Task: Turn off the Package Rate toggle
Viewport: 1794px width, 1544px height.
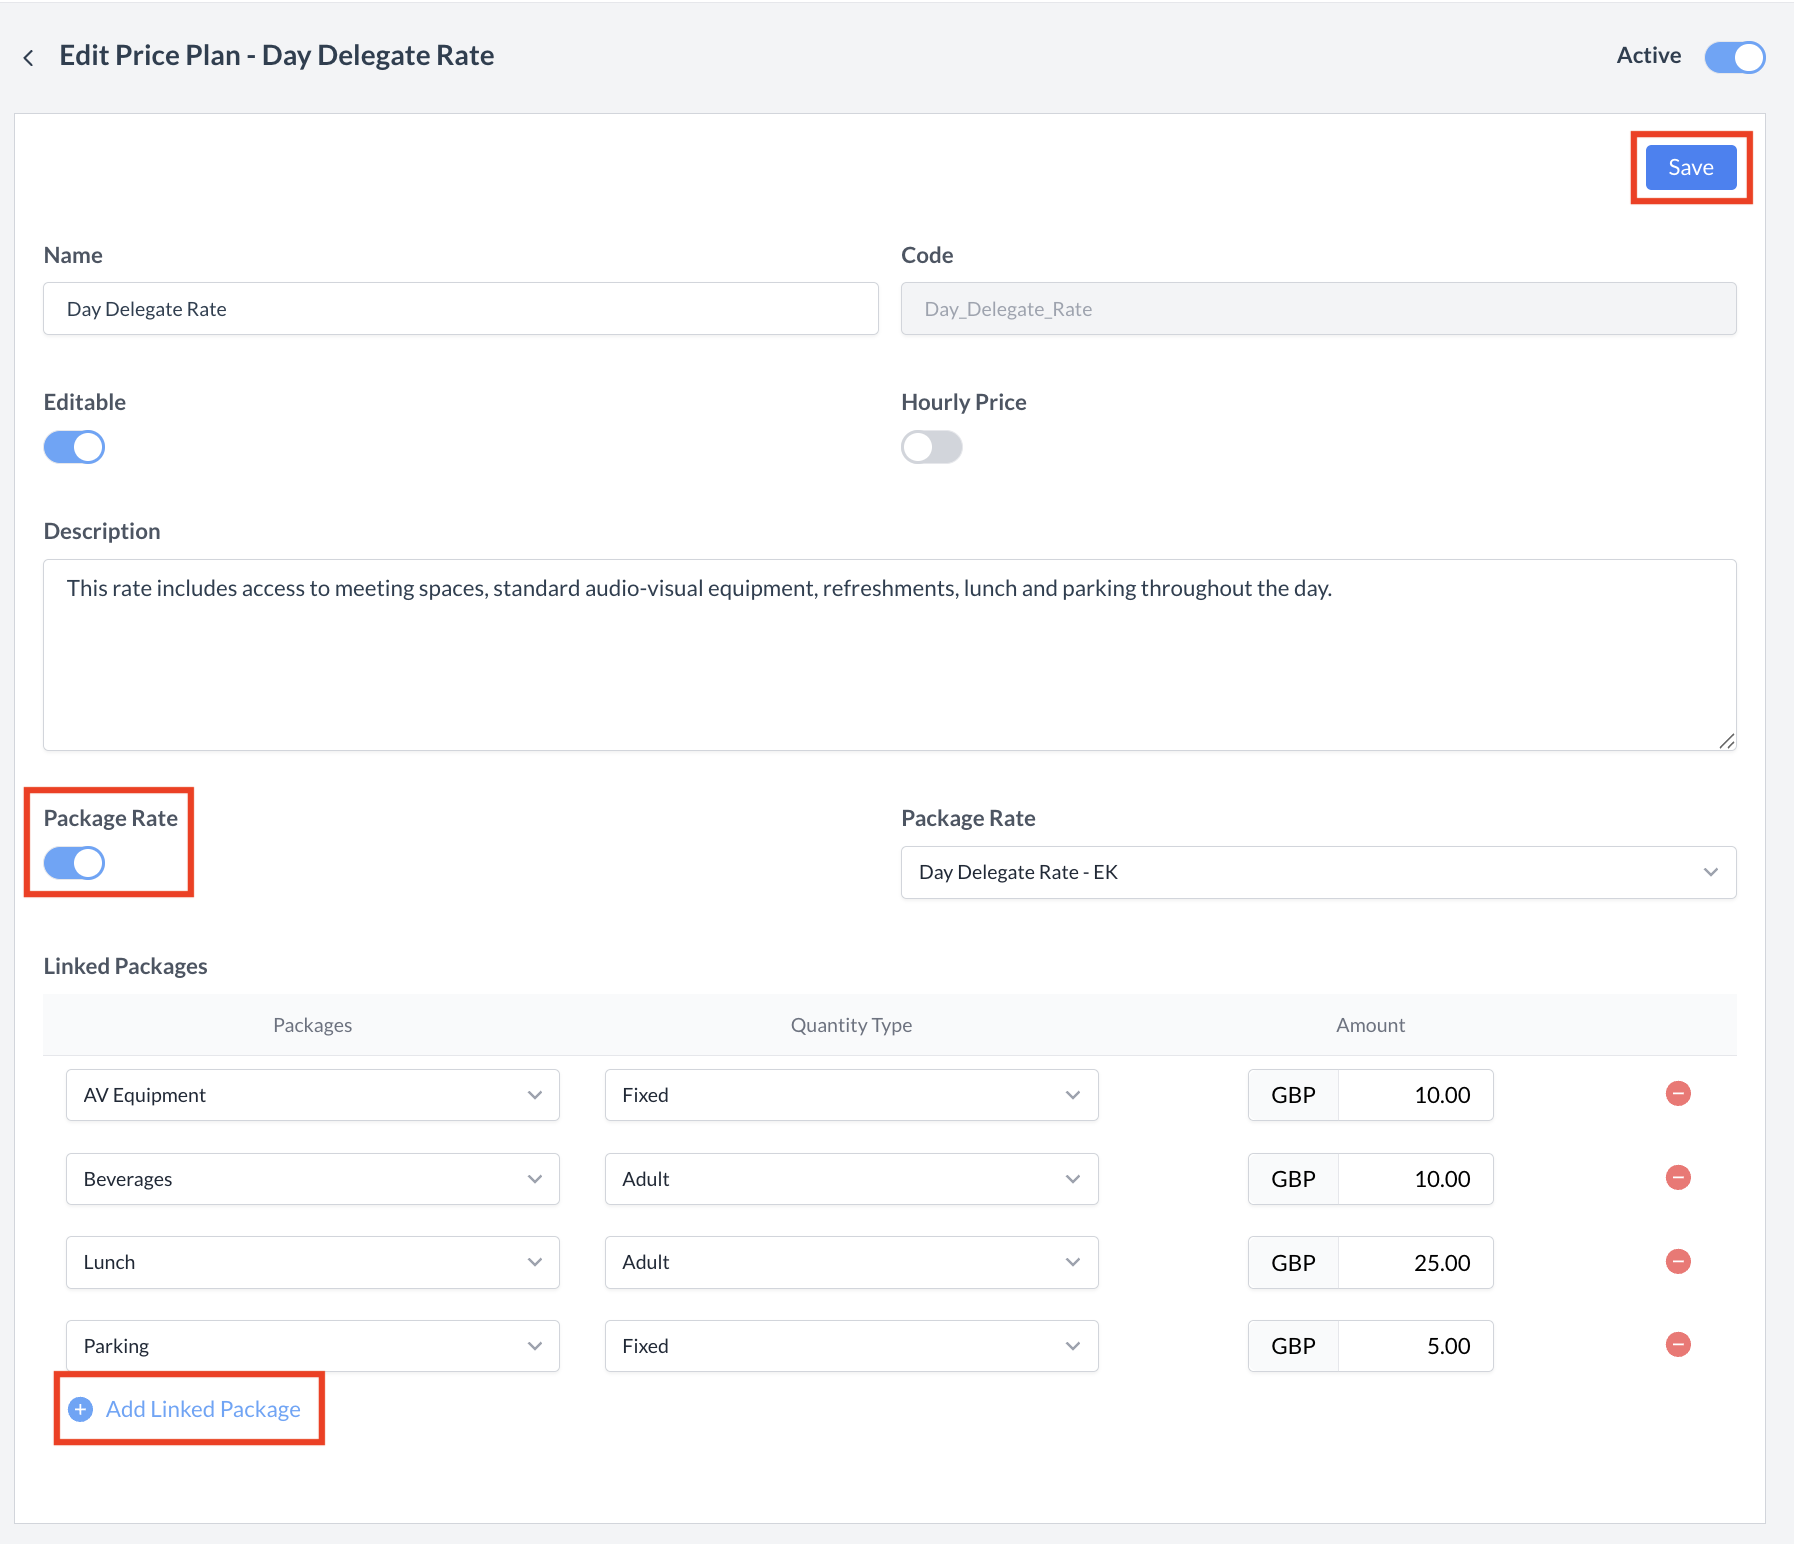Action: (75, 863)
